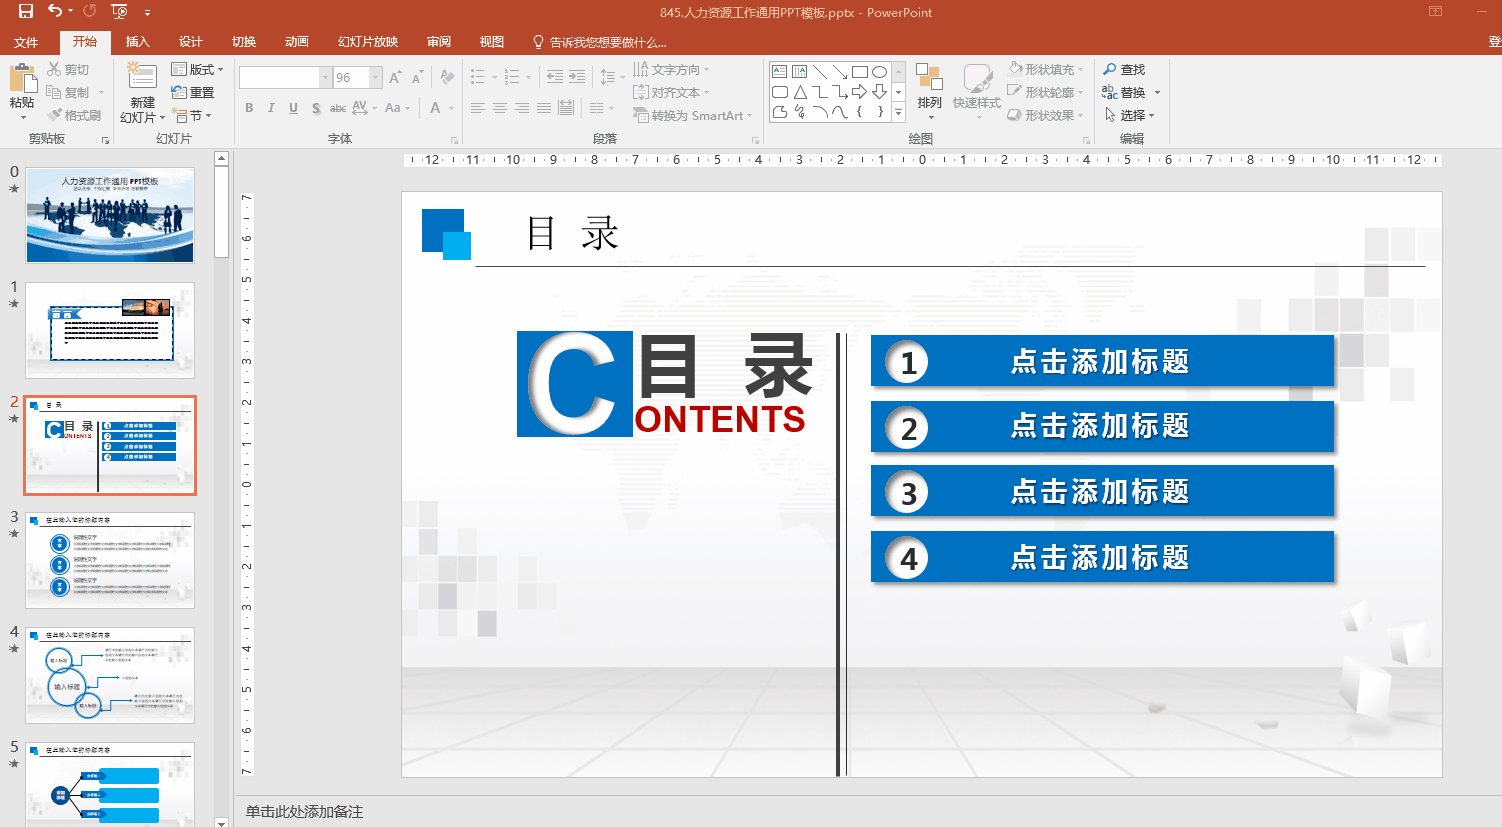
Task: Start slideshow from beginning icon in title bar
Action: (x=119, y=12)
